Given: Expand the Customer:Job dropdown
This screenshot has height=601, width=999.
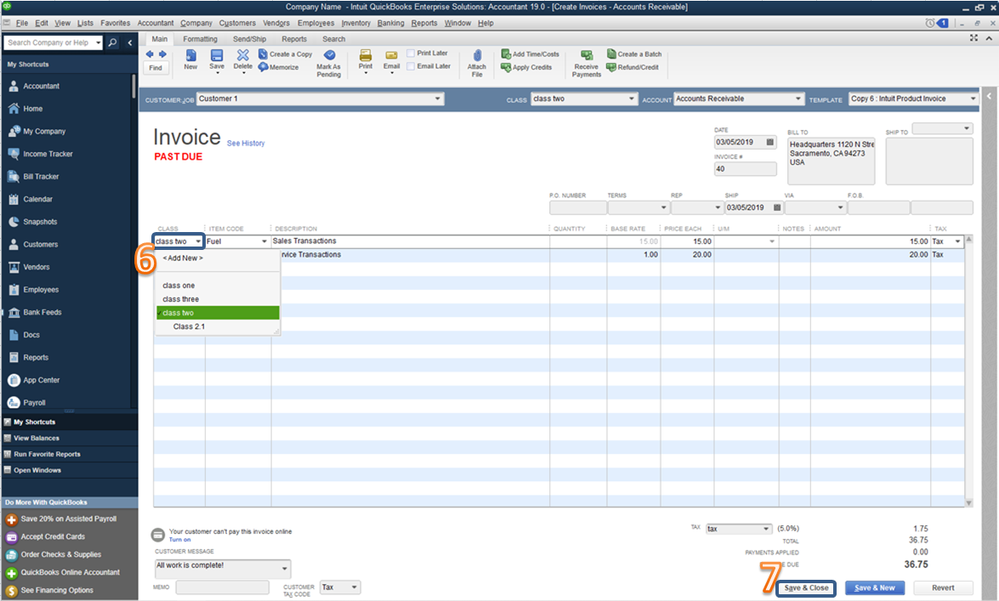Looking at the screenshot, I should pos(438,99).
